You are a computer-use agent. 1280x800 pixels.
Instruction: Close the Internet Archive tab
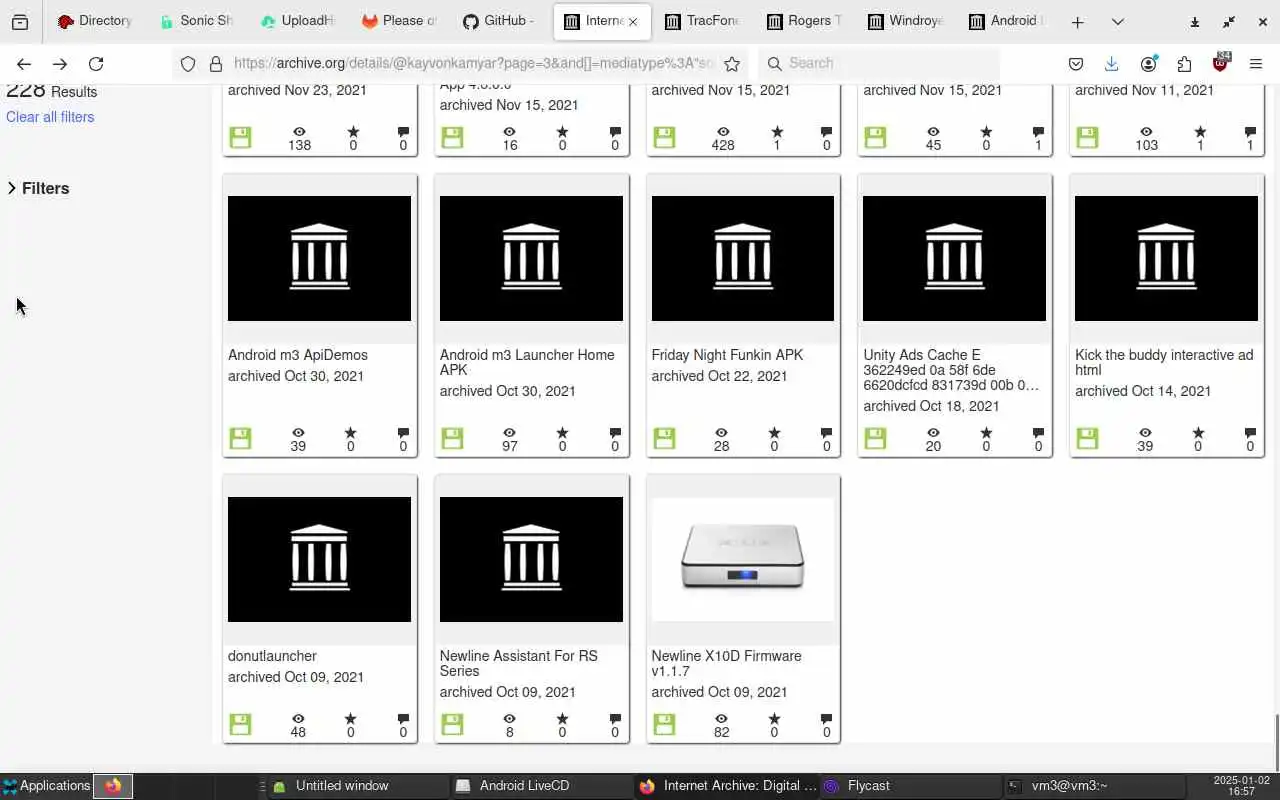(632, 21)
